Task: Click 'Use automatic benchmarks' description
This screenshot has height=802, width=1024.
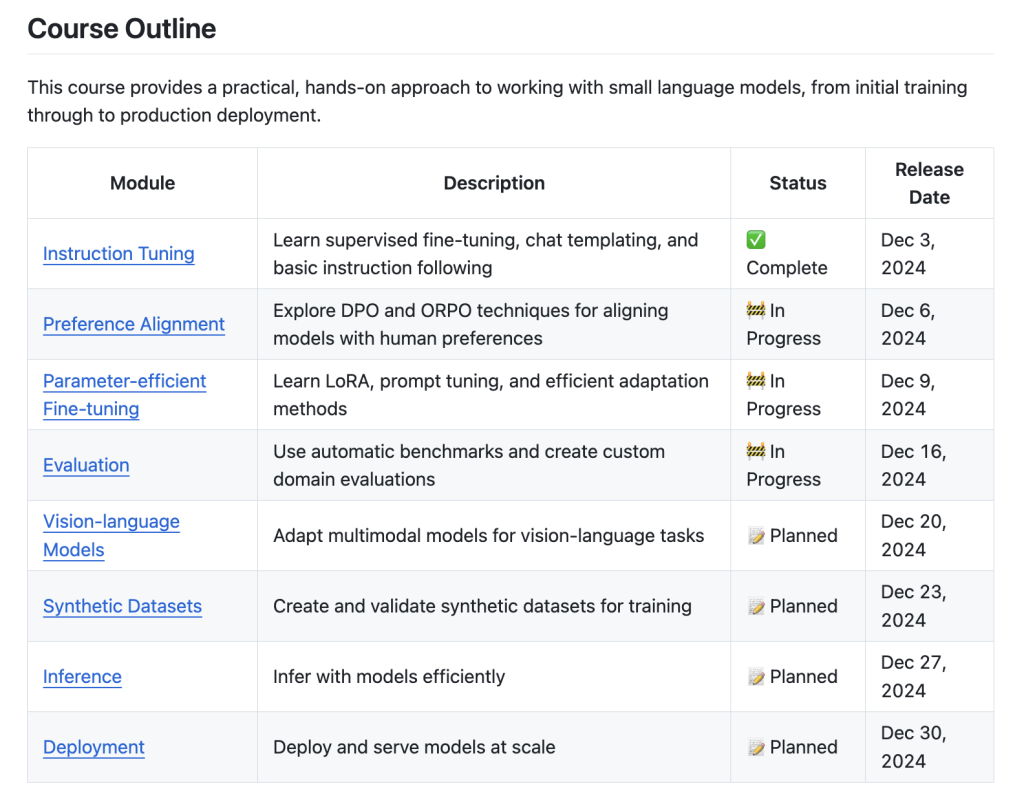Action: (x=469, y=465)
